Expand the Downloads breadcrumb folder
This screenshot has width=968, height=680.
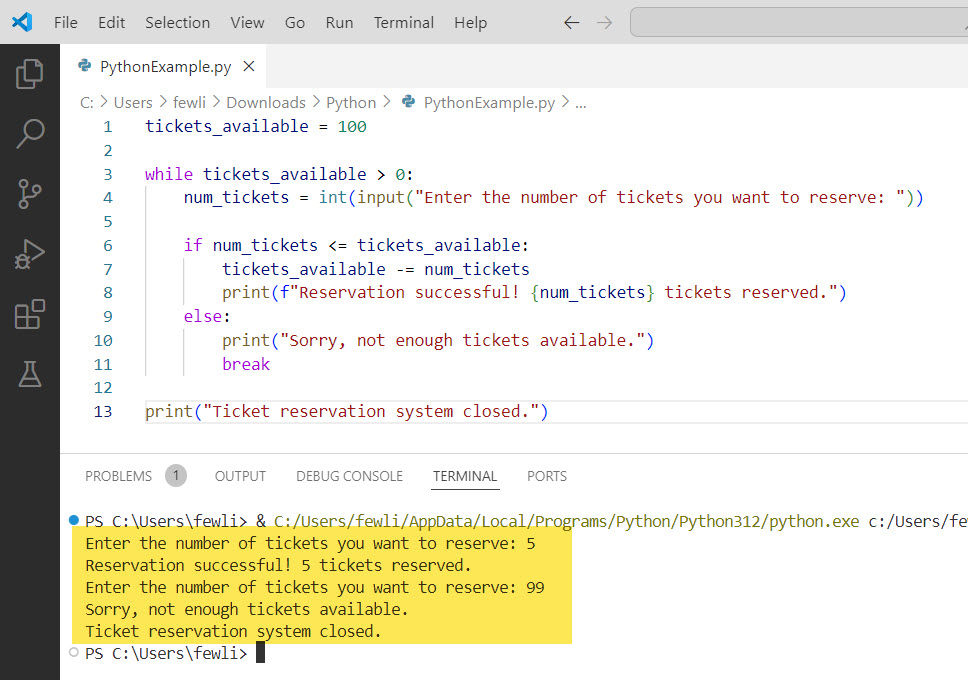265,102
